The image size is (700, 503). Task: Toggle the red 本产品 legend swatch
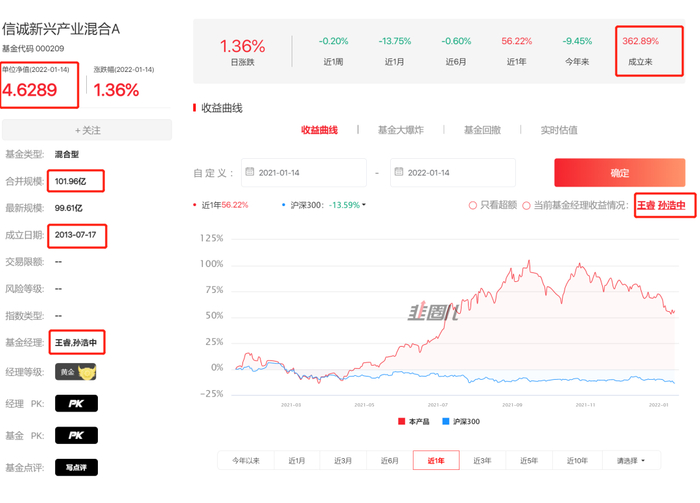click(x=401, y=421)
